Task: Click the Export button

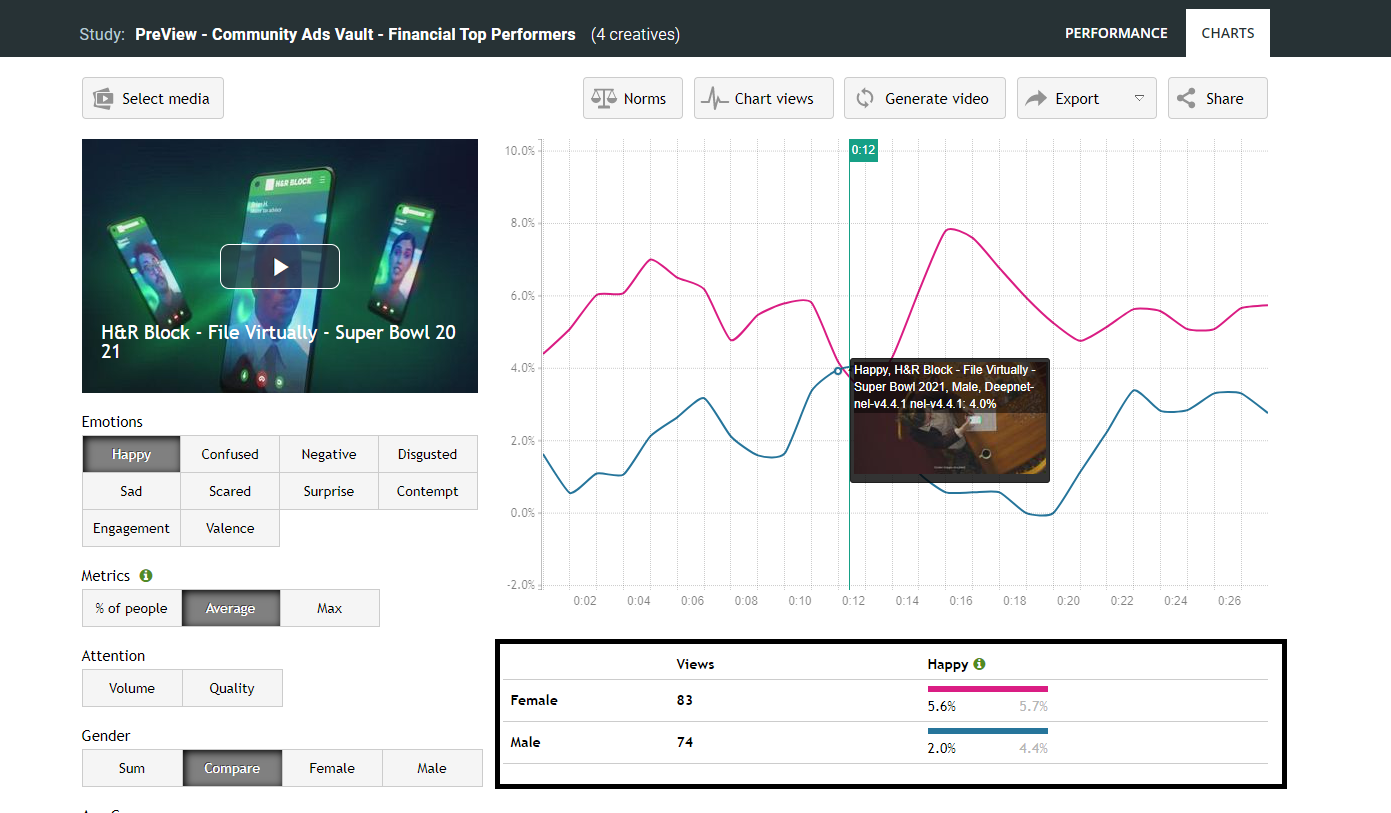Action: [x=1087, y=98]
